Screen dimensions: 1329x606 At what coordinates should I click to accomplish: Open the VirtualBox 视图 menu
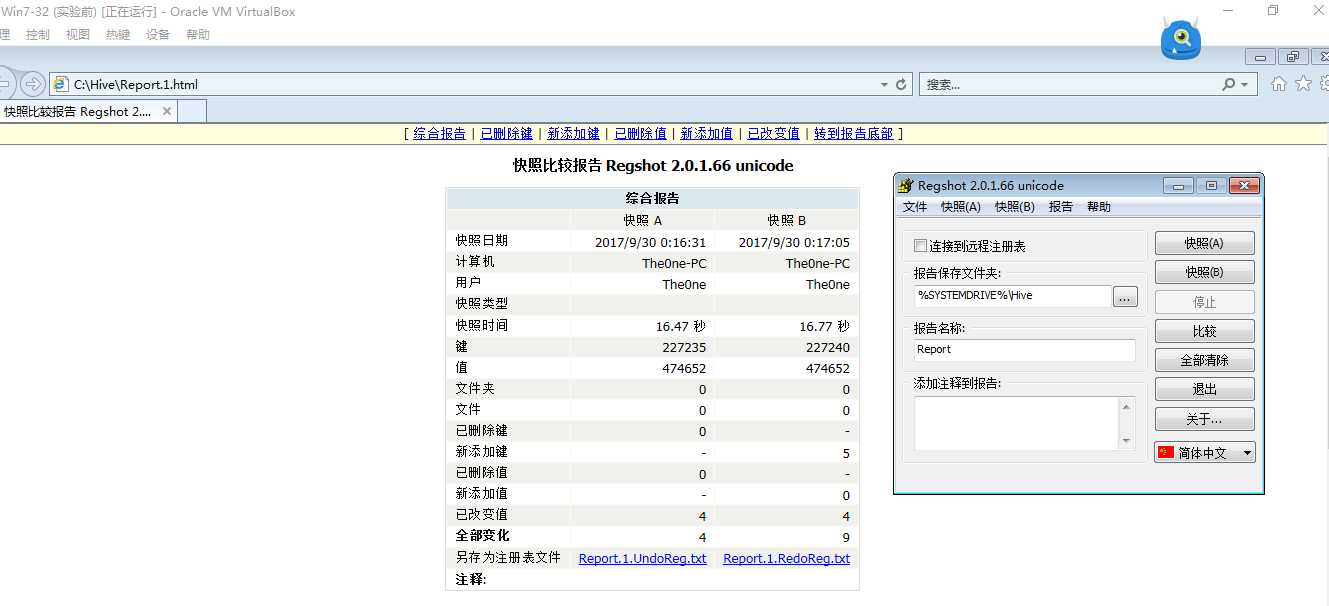coord(77,34)
